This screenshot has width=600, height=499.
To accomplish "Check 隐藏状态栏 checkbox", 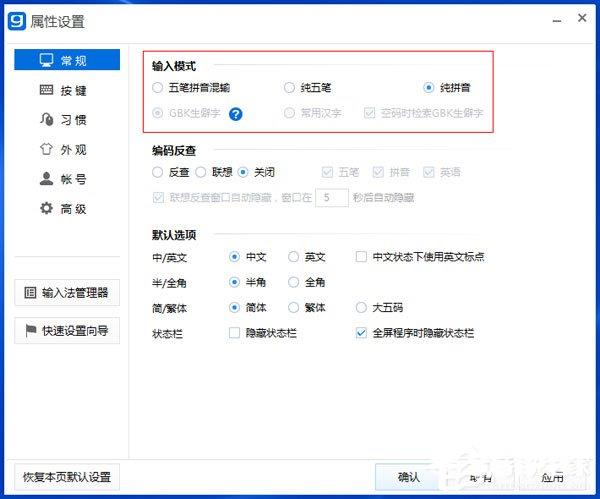I will click(x=234, y=333).
